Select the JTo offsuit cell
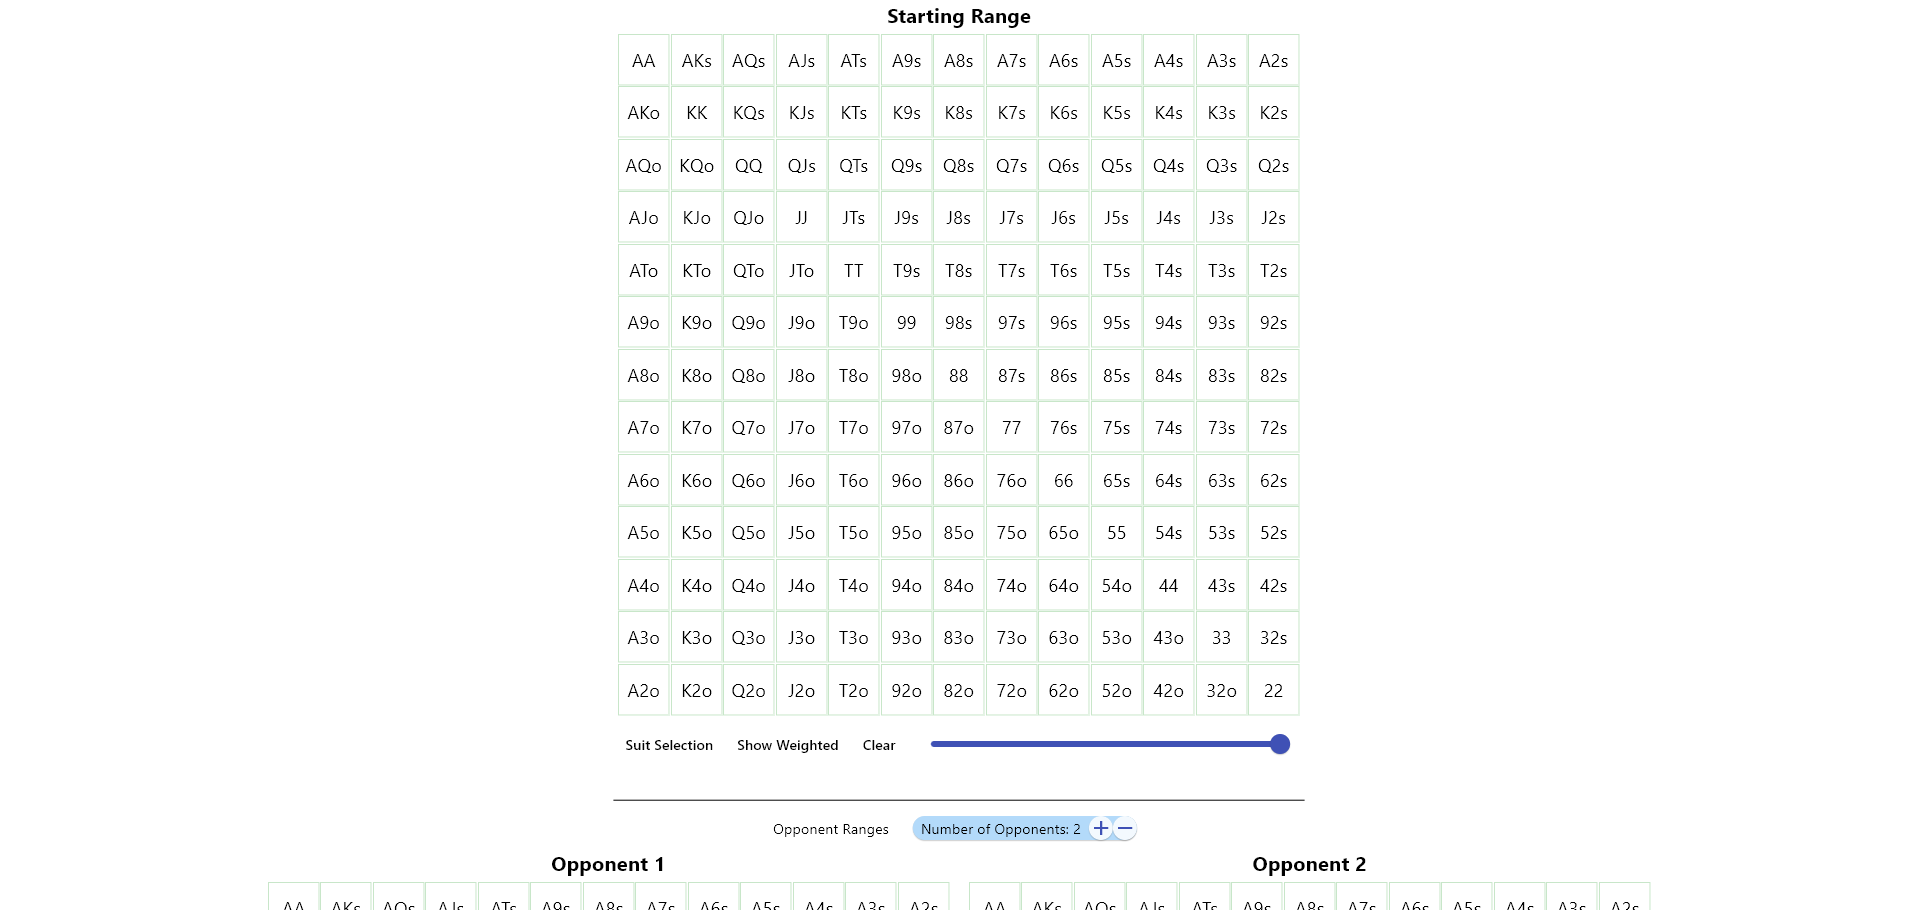The height and width of the screenshot is (910, 1918). click(x=801, y=271)
